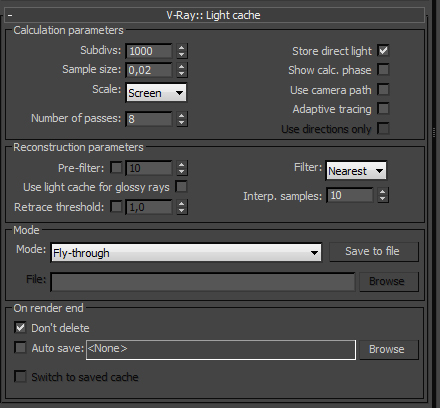Image resolution: width=440 pixels, height=408 pixels.
Task: Click Browse next to Auto save
Action: click(389, 350)
